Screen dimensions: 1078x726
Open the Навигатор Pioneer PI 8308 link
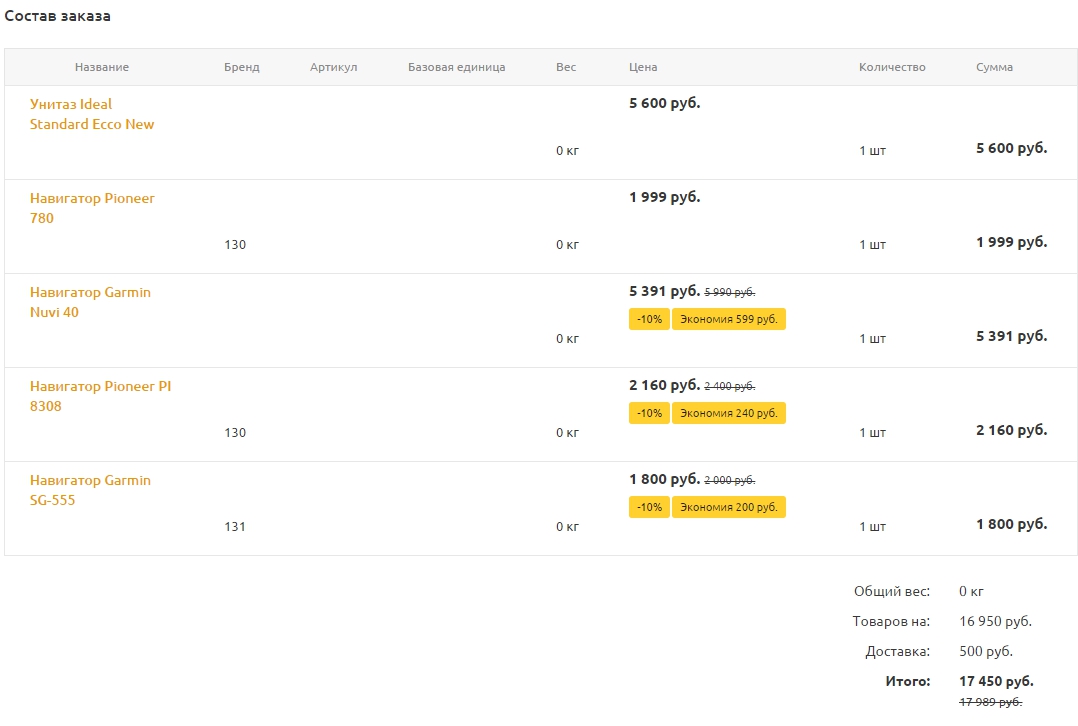click(100, 396)
